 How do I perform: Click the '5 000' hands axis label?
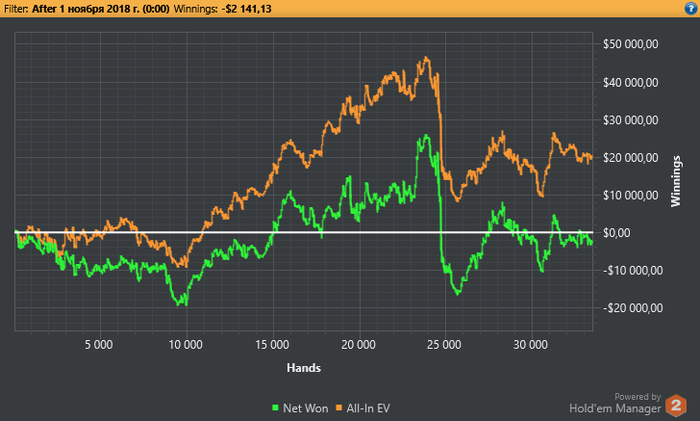tap(99, 345)
